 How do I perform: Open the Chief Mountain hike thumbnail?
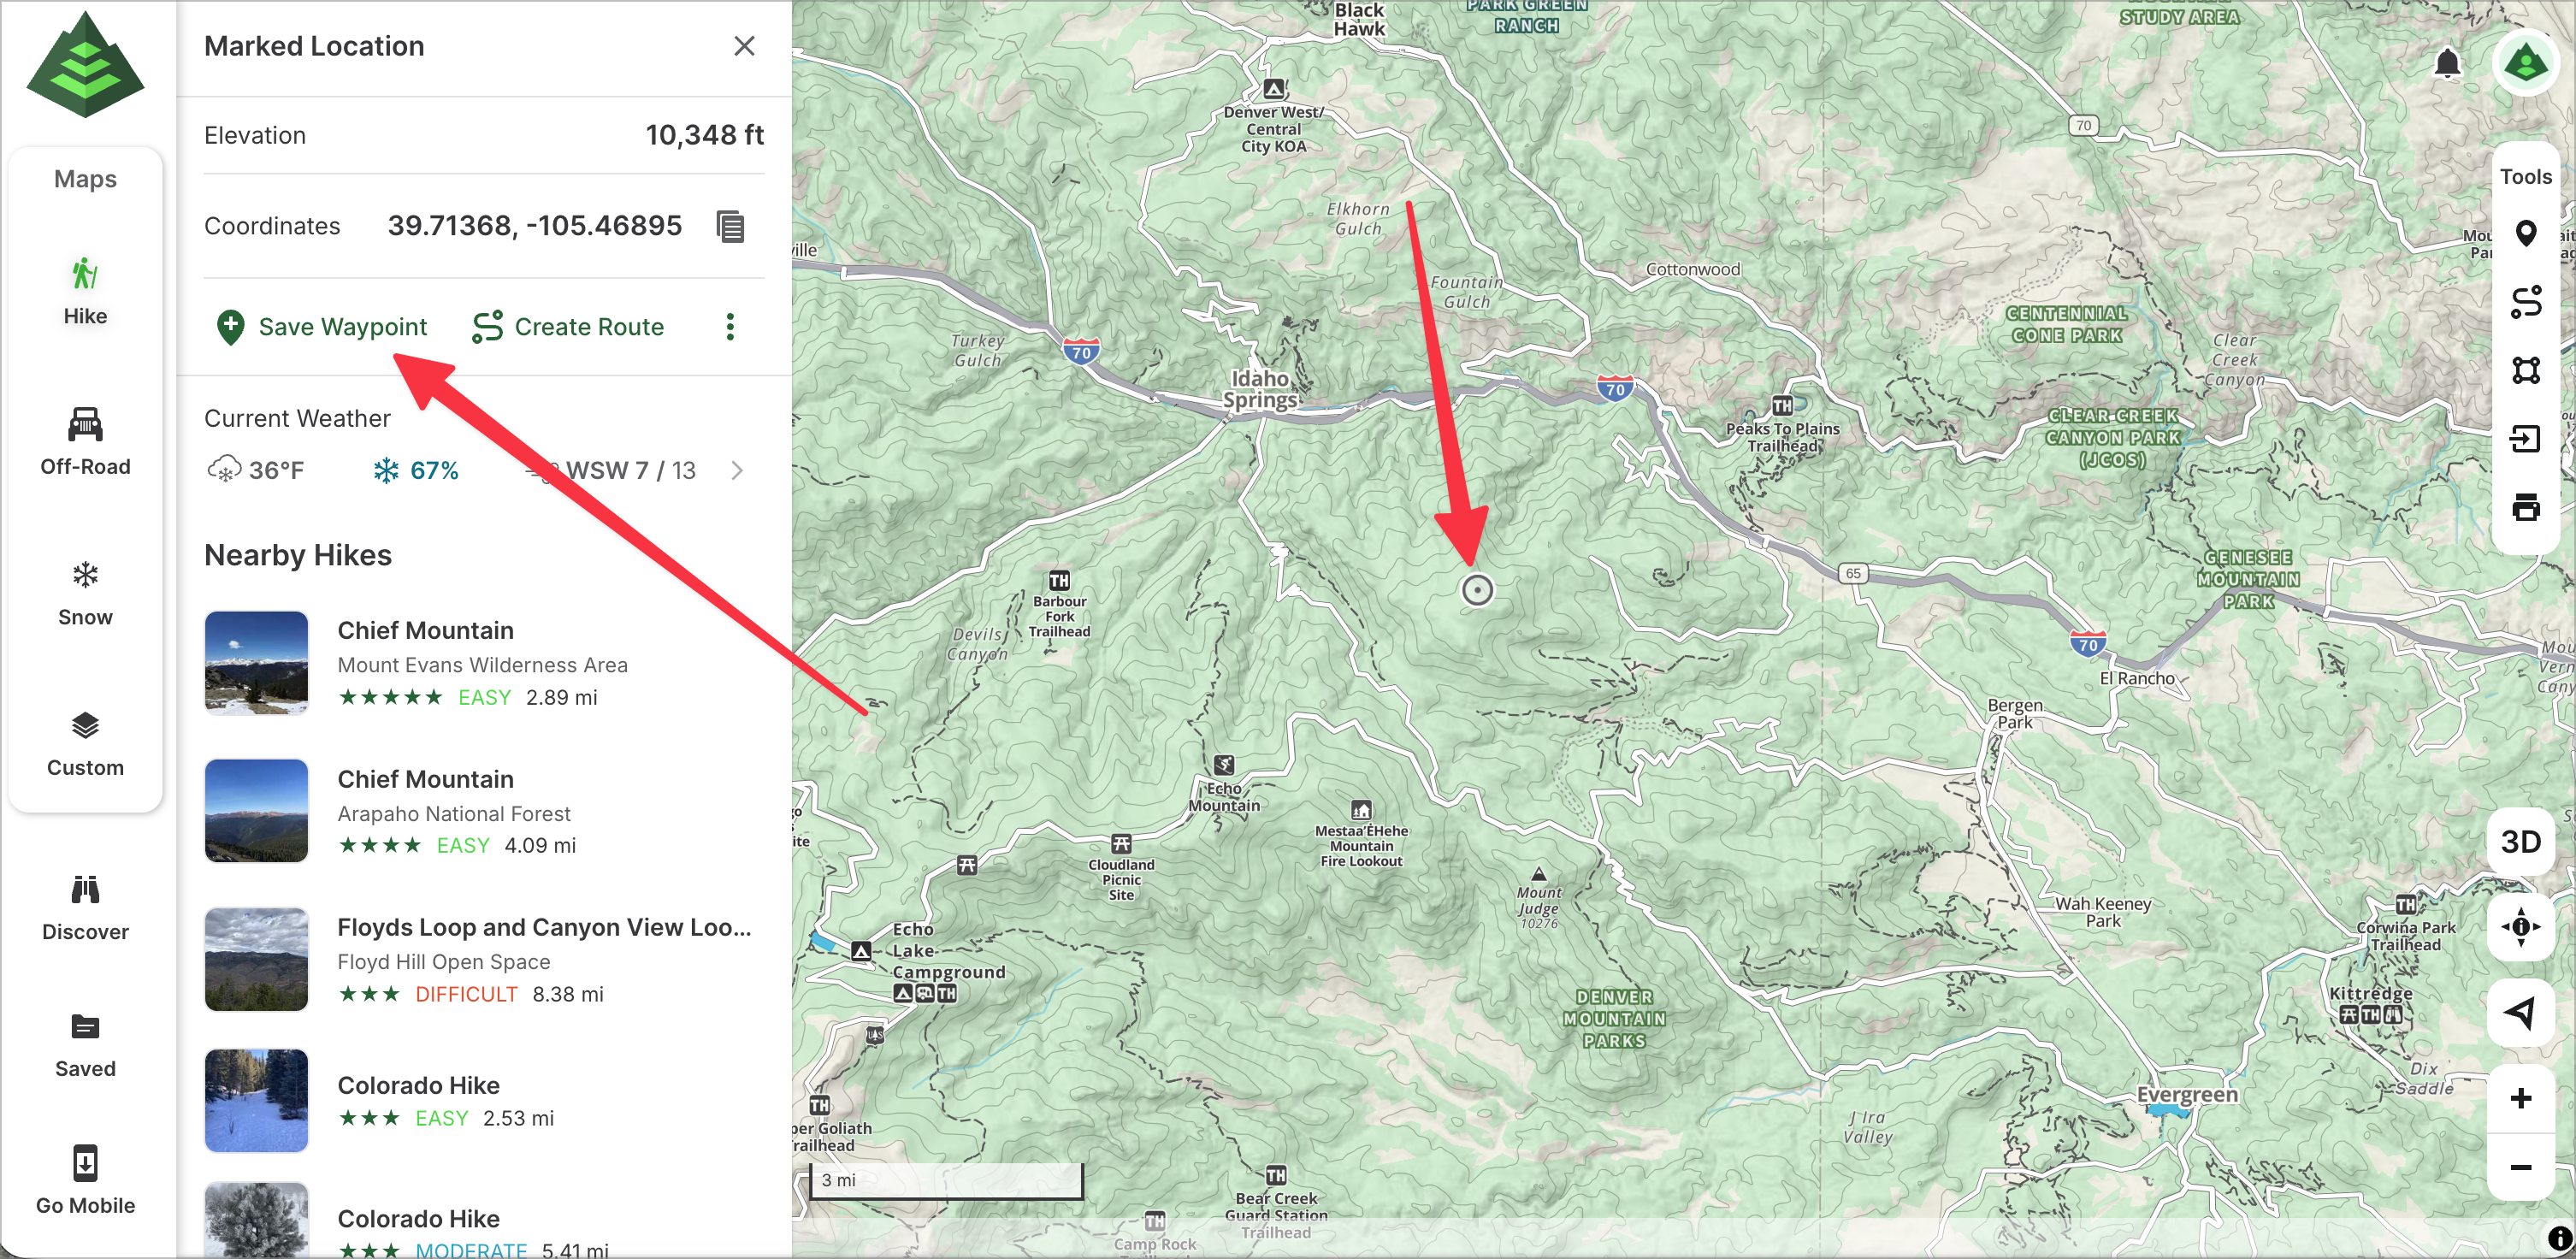tap(256, 663)
